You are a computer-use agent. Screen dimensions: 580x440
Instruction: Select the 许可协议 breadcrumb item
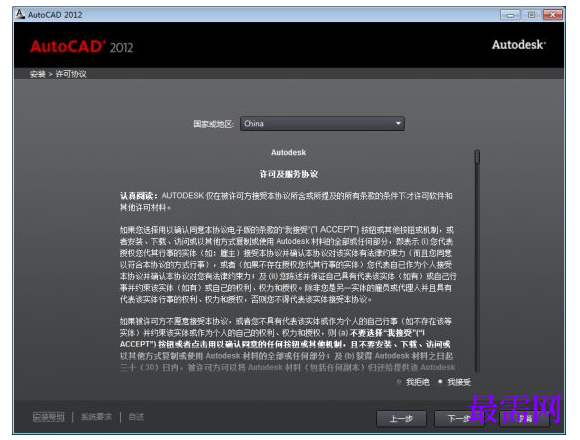pos(71,74)
